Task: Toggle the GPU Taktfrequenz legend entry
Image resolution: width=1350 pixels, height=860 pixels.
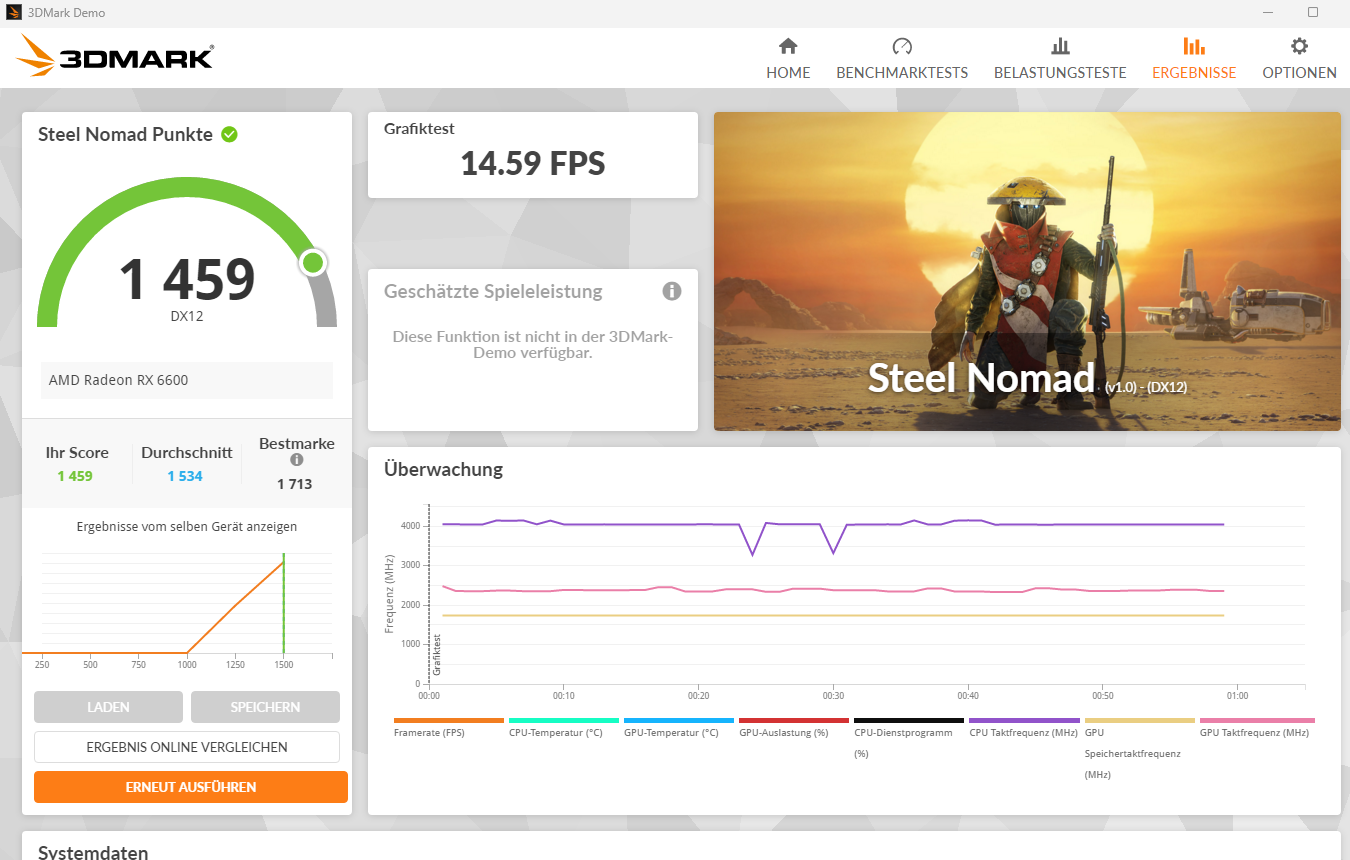Action: tap(1257, 727)
